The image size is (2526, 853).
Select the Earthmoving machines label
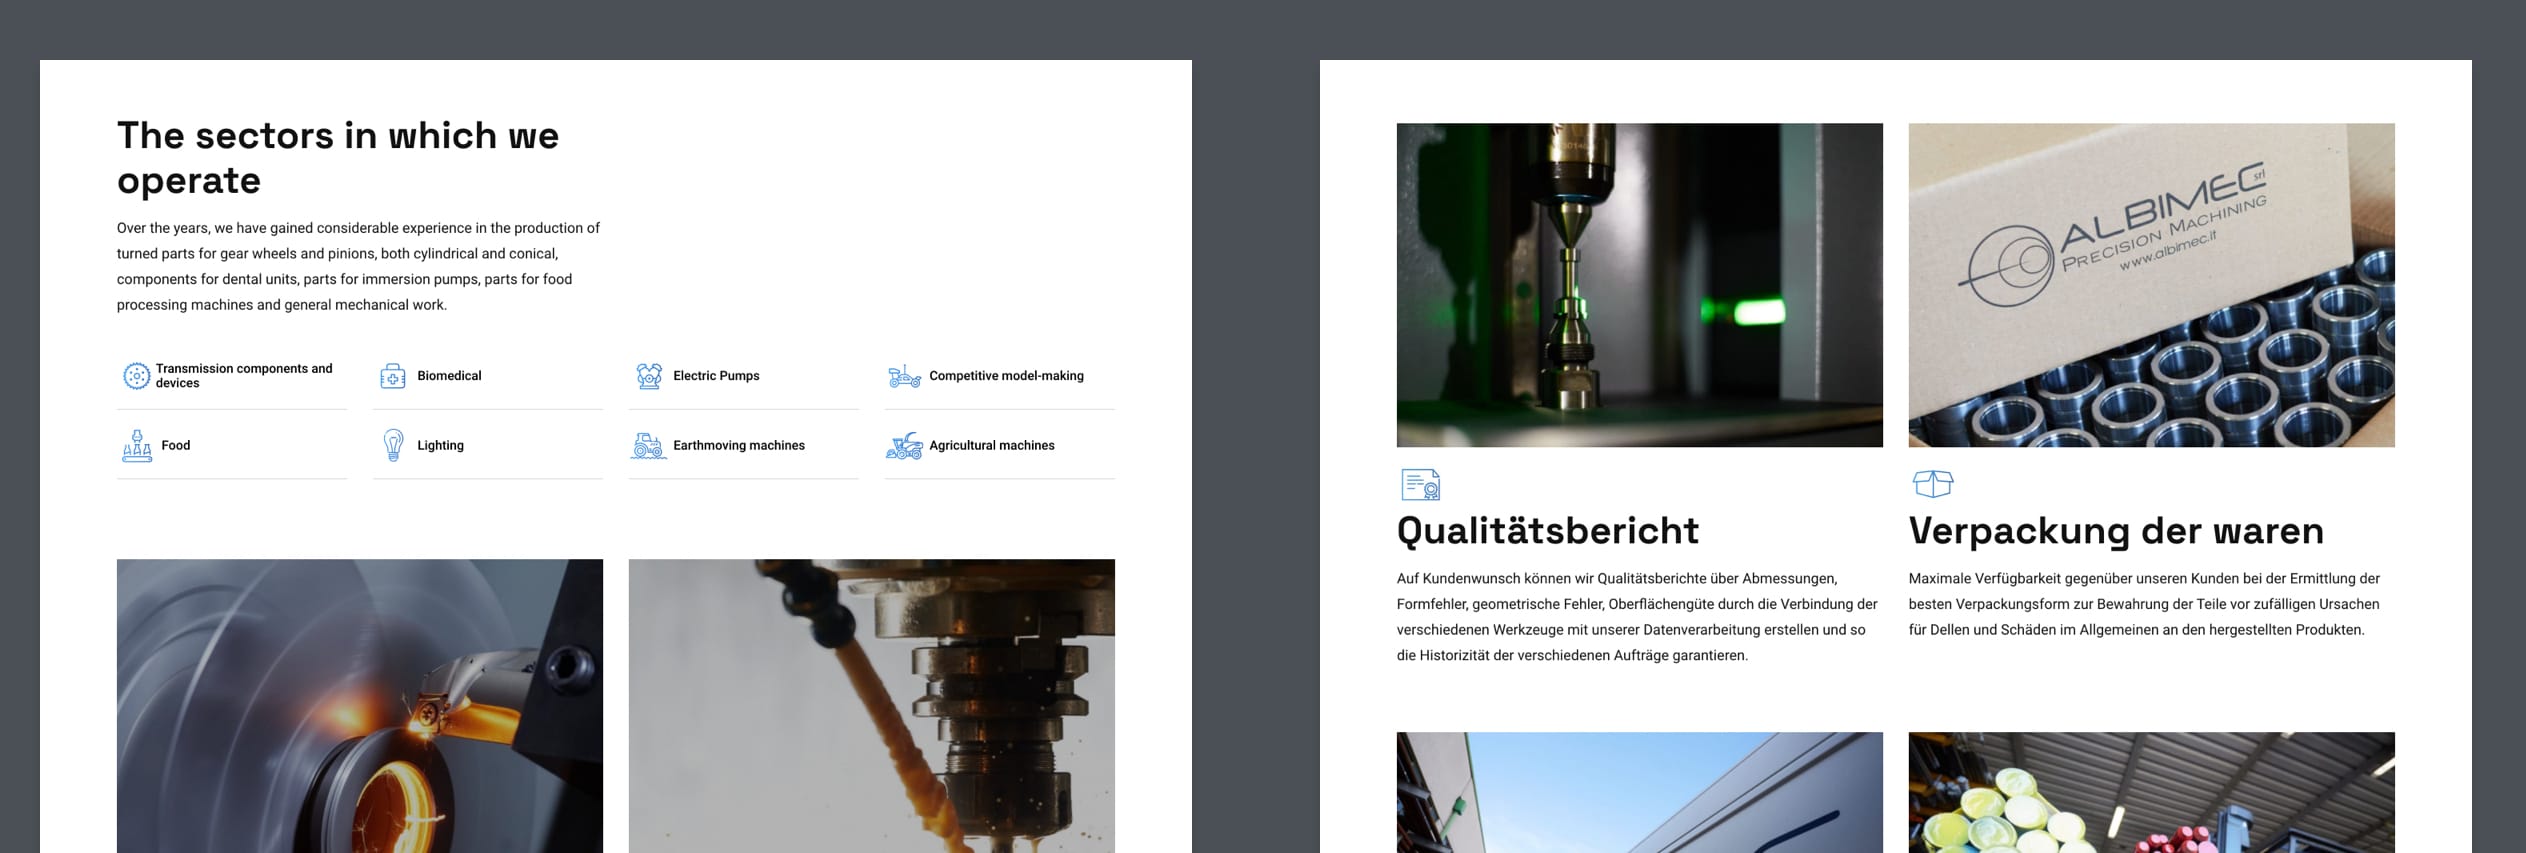click(739, 445)
